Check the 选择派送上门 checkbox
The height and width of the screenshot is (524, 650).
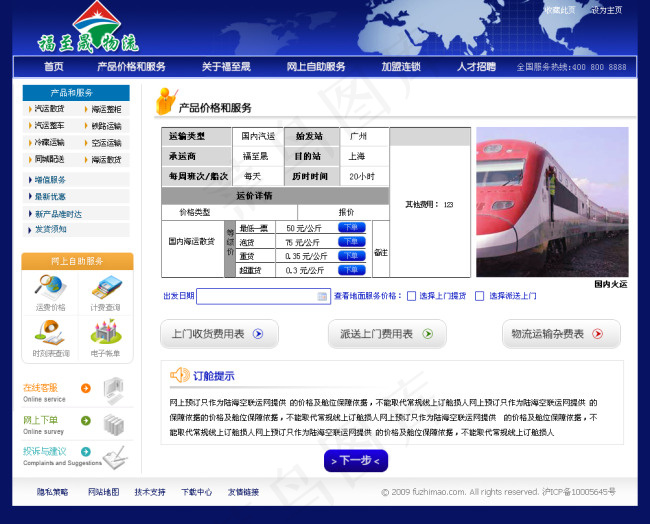click(480, 296)
